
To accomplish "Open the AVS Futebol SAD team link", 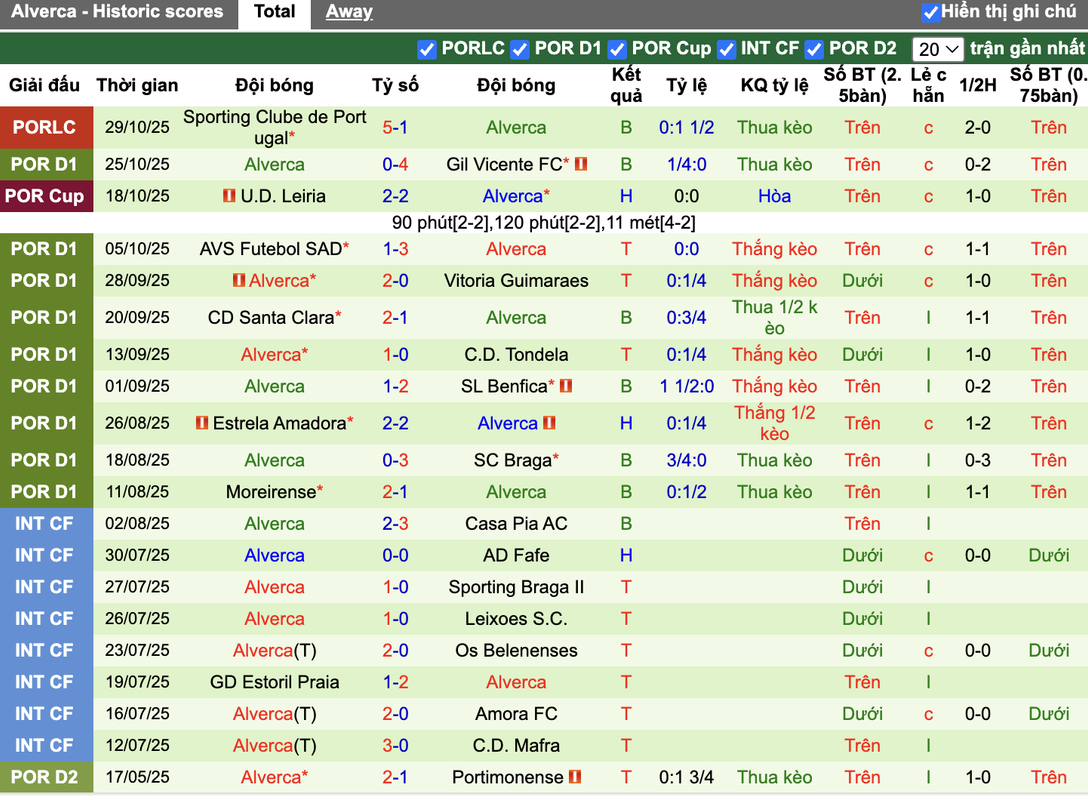I will 271,249.
